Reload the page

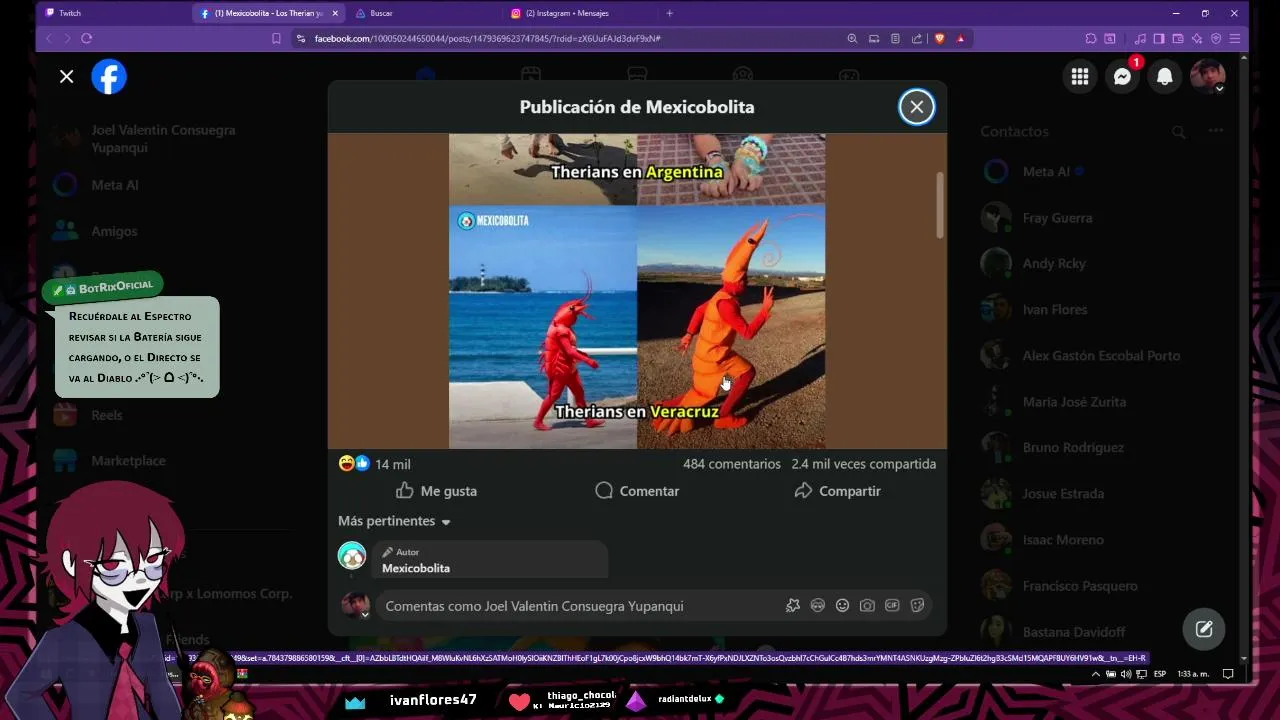(x=87, y=38)
